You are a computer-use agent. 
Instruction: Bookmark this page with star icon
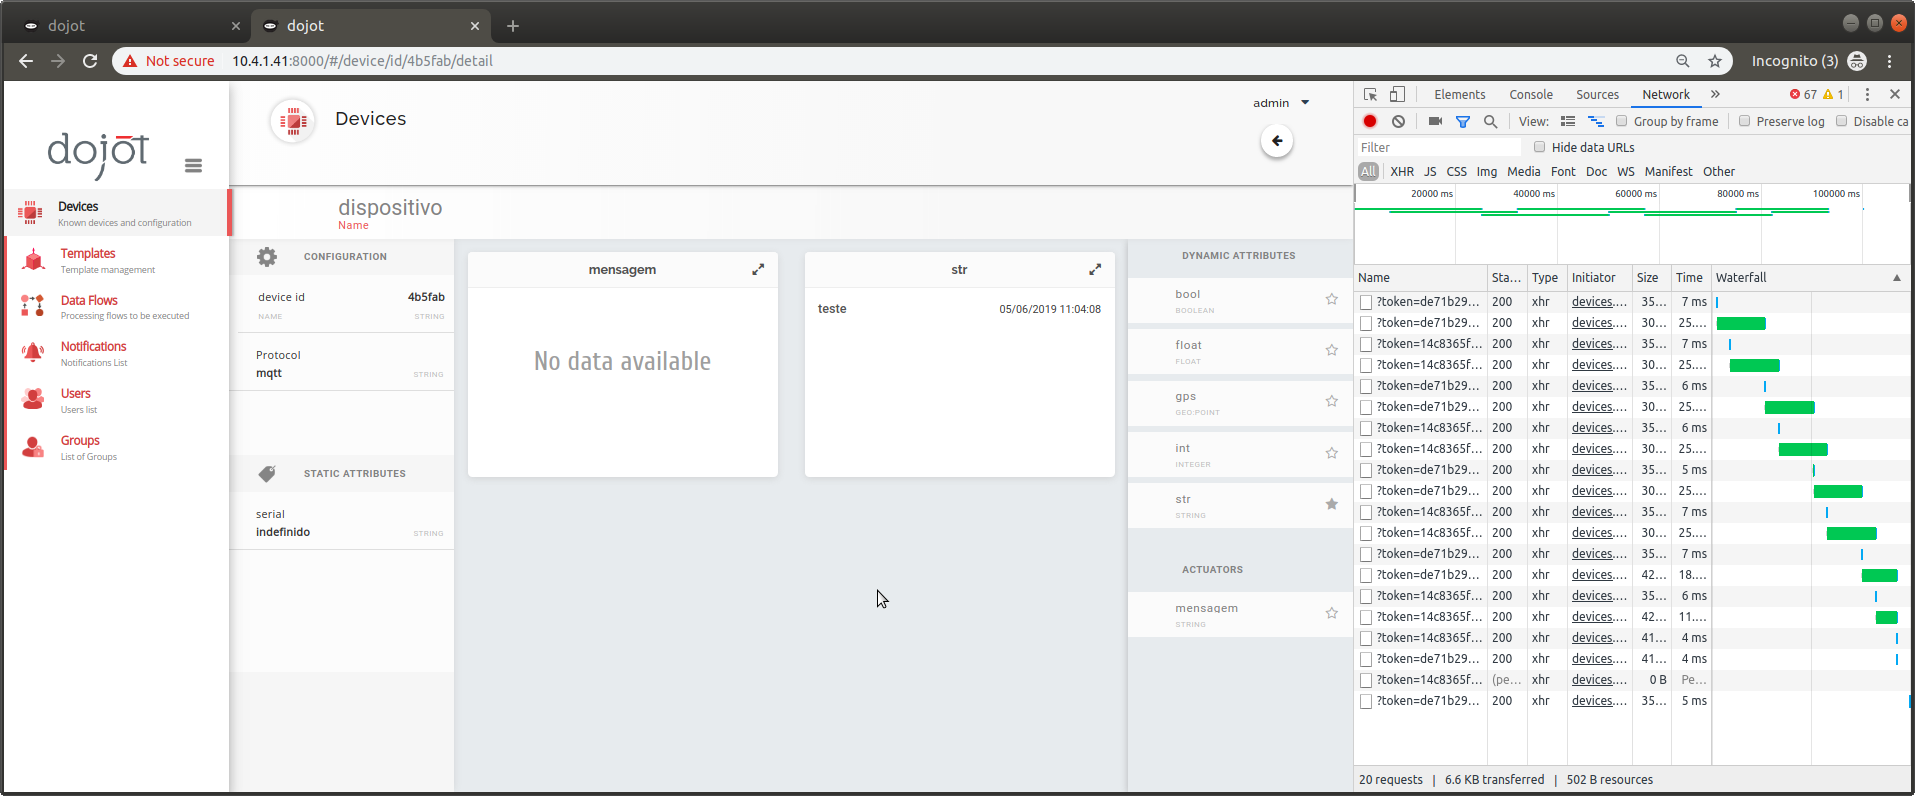coord(1715,61)
